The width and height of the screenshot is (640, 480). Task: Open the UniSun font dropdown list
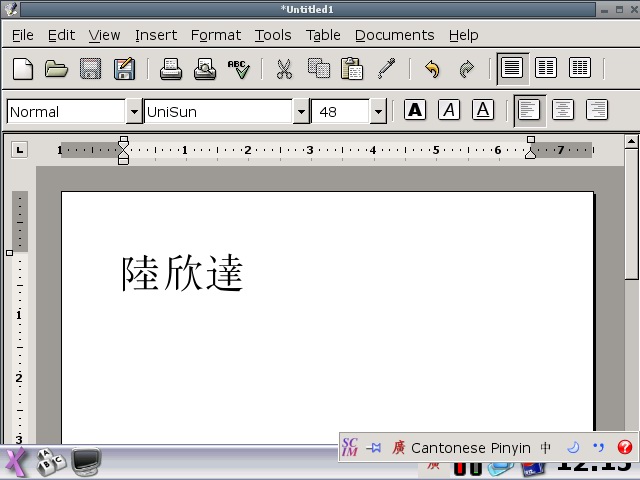(300, 111)
